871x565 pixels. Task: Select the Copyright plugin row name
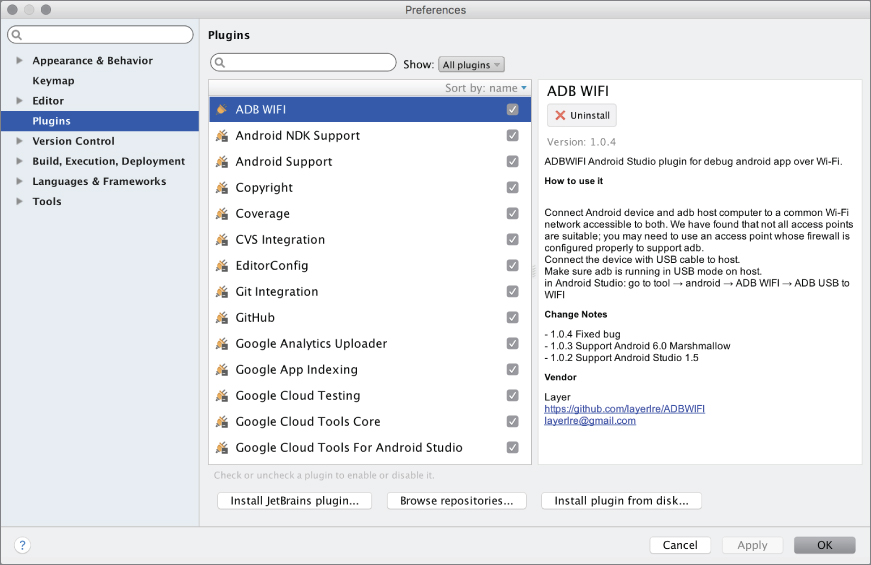[264, 188]
